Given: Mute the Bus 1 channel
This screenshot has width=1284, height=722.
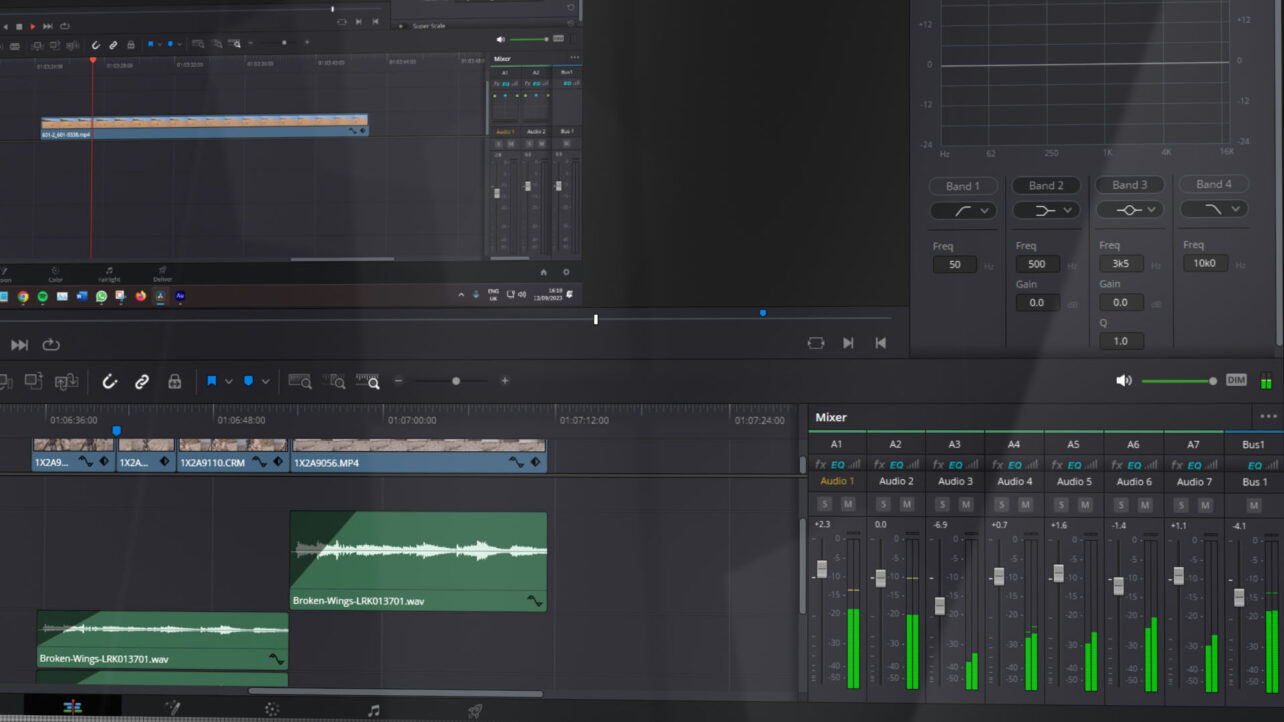Looking at the screenshot, I should pos(1253,505).
